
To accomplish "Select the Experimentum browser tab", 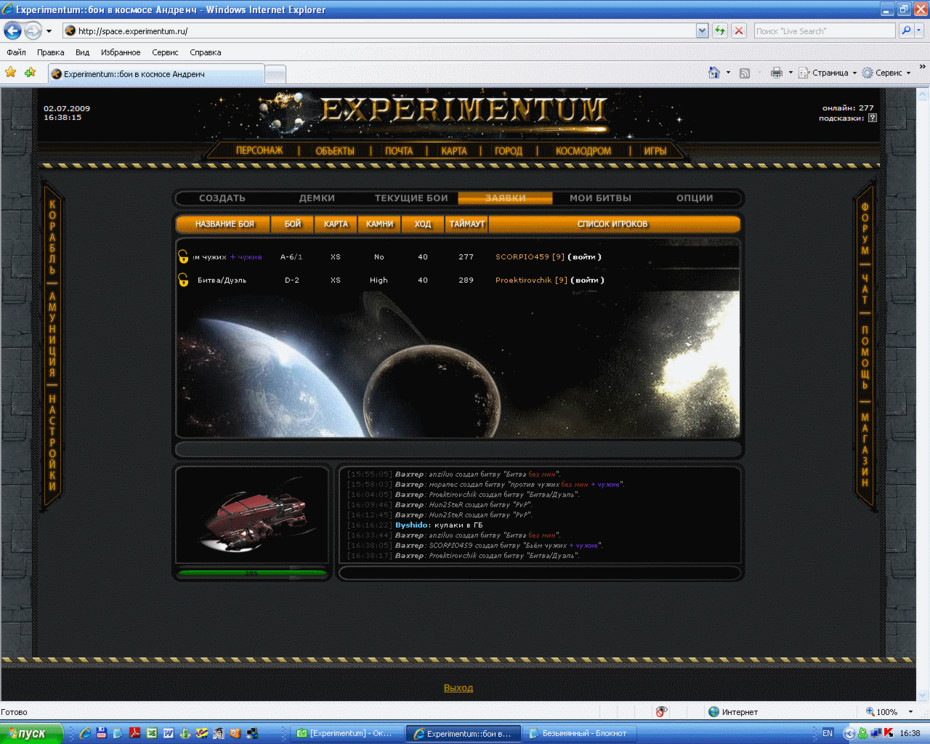I will 155,74.
